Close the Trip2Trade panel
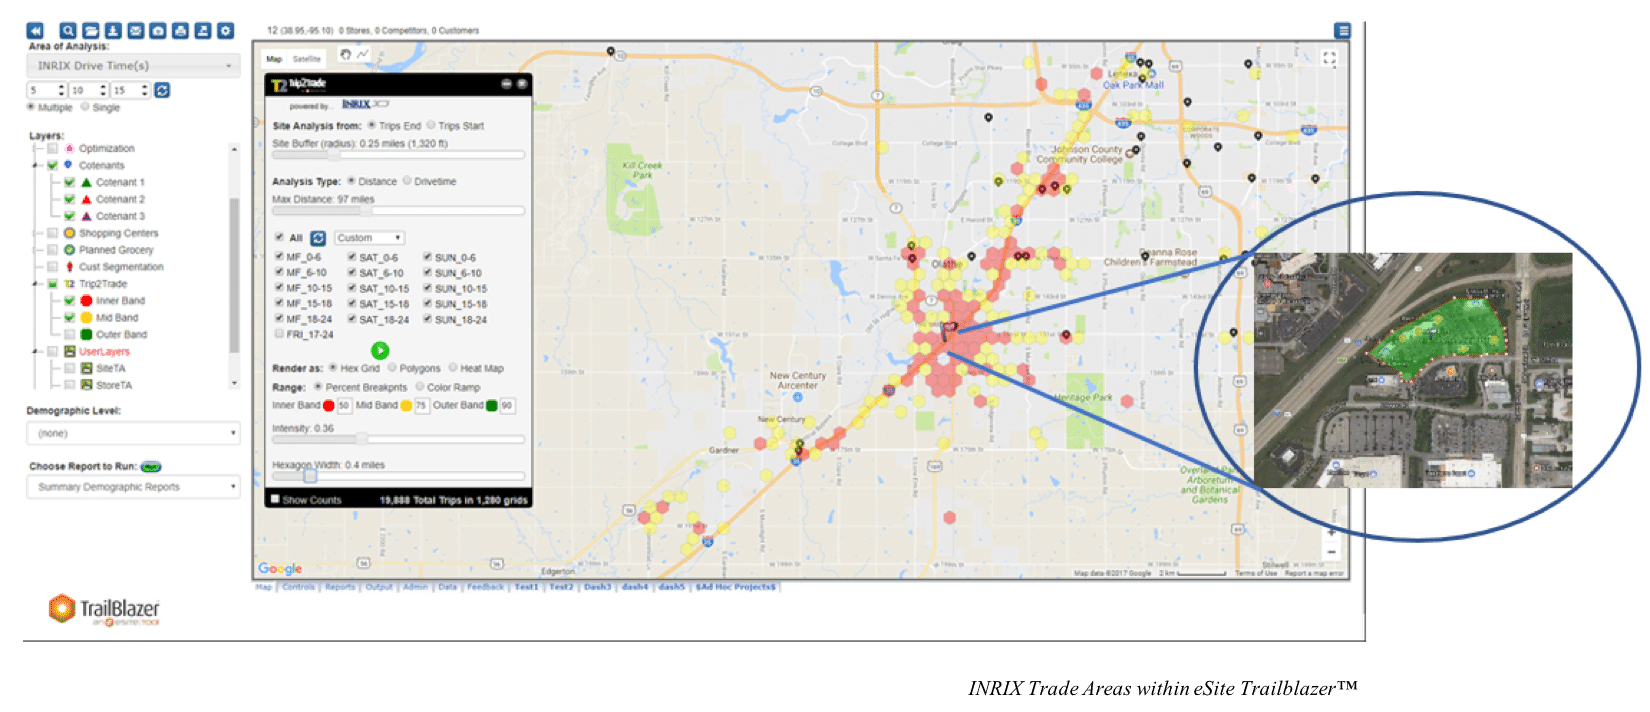 [521, 84]
